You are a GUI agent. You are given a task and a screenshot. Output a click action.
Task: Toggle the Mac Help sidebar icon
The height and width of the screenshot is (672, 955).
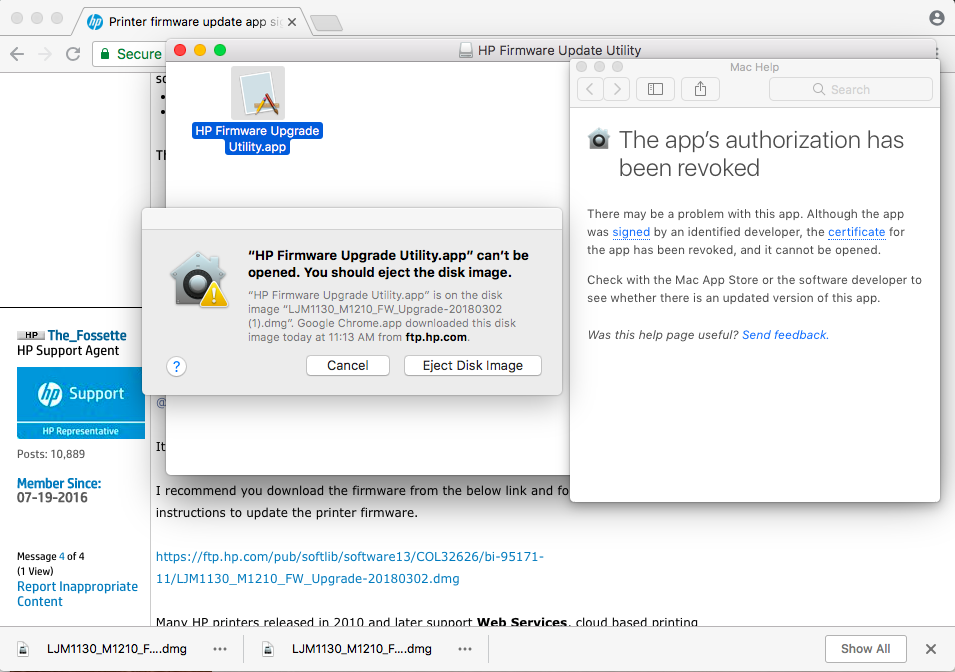(x=655, y=89)
